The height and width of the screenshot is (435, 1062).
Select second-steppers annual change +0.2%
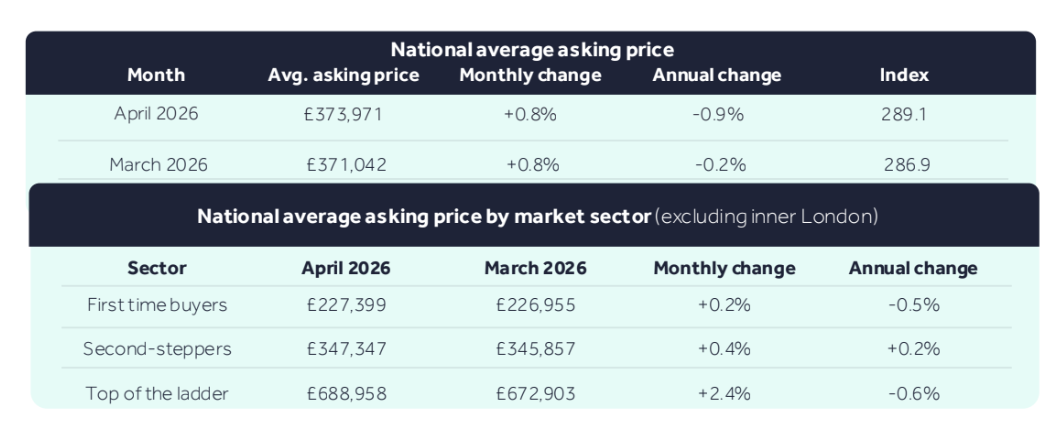(913, 349)
